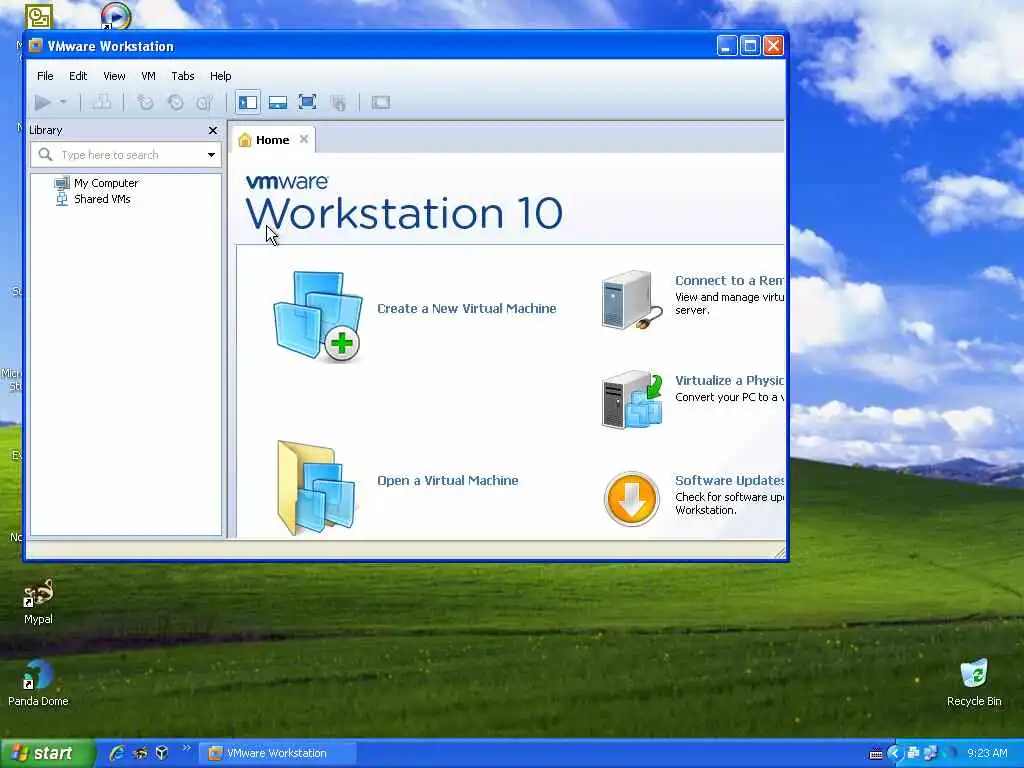Viewport: 1024px width, 768px height.
Task: Open the File menu
Action: click(x=45, y=76)
